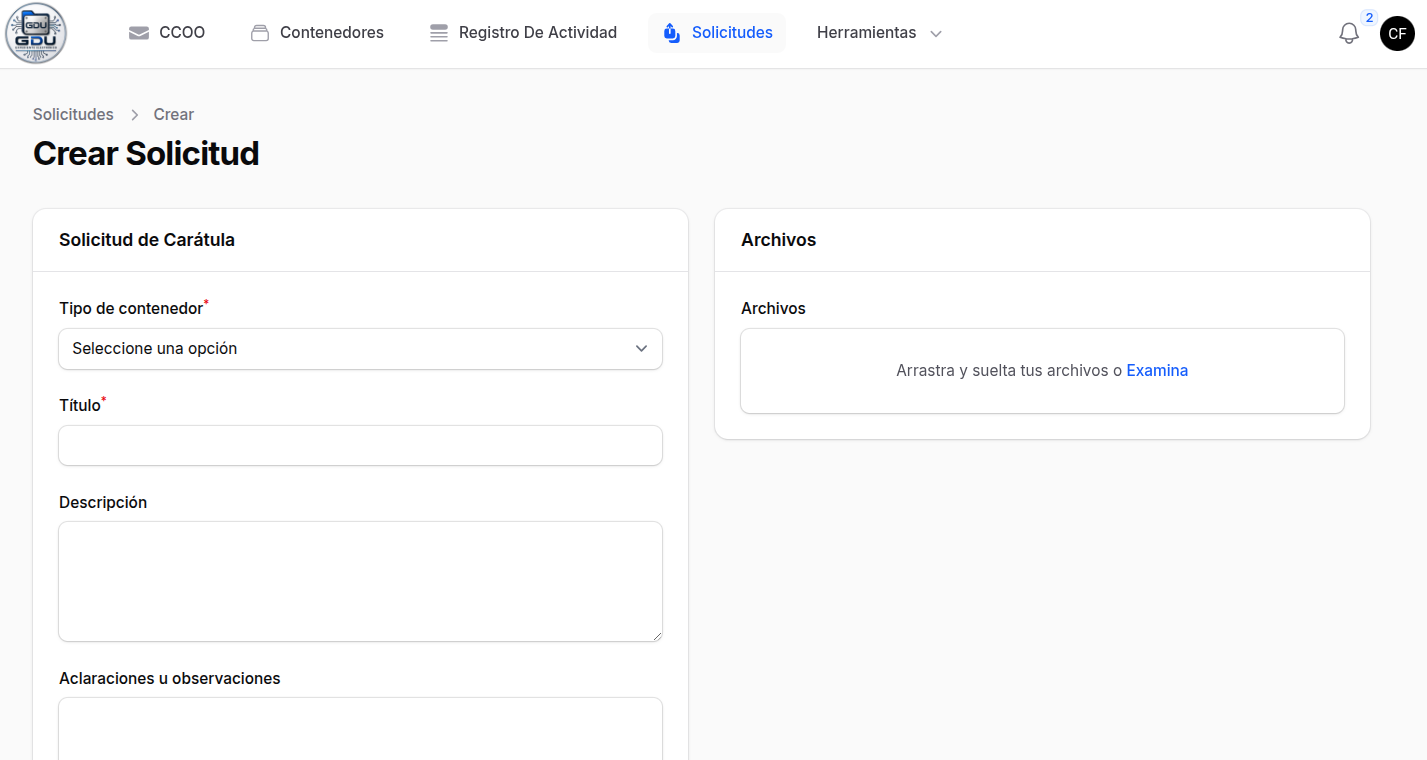Click the Archivos upload drop zone
Image resolution: width=1427 pixels, height=760 pixels.
coord(1042,371)
